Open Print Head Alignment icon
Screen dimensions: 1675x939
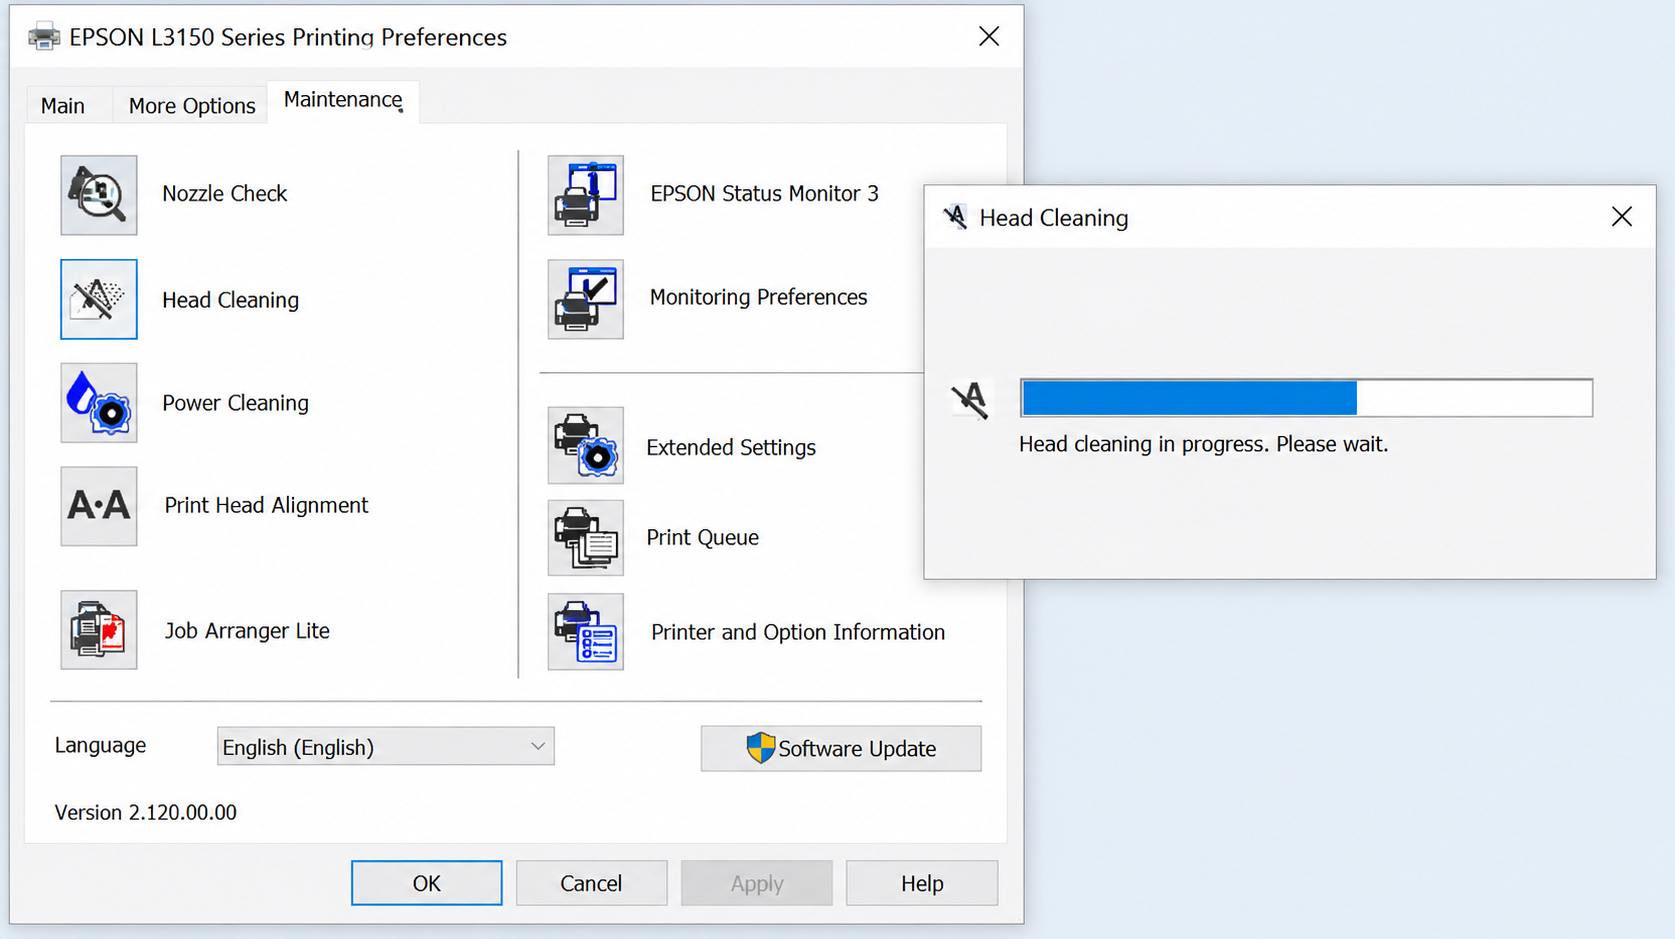tap(98, 506)
